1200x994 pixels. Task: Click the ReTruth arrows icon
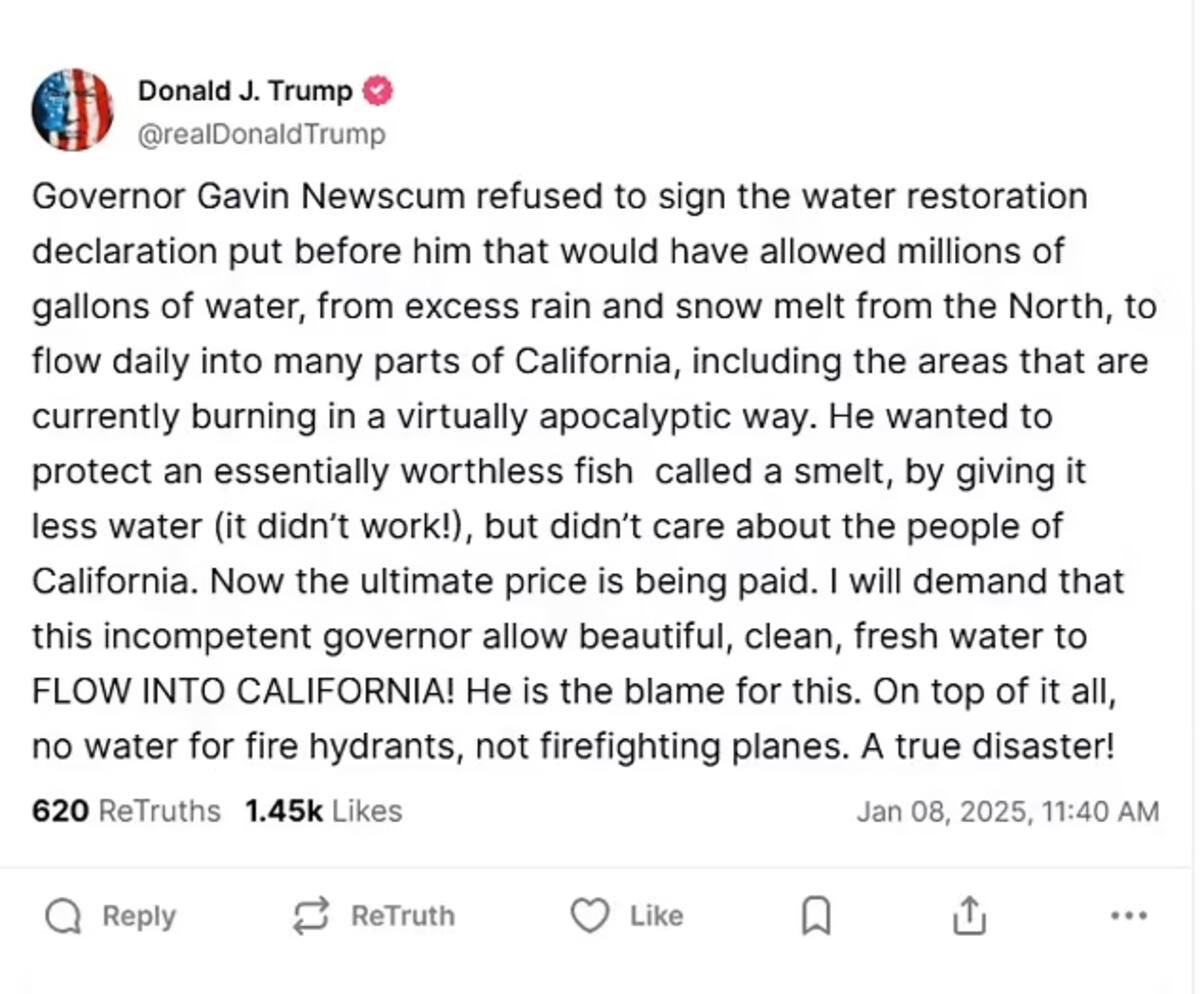(x=311, y=915)
